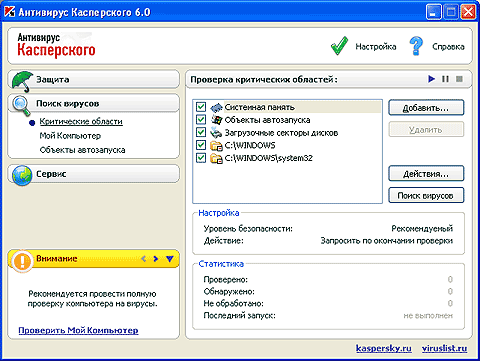Click the Рекомендуемый security level value
The image size is (480, 361).
click(x=422, y=229)
